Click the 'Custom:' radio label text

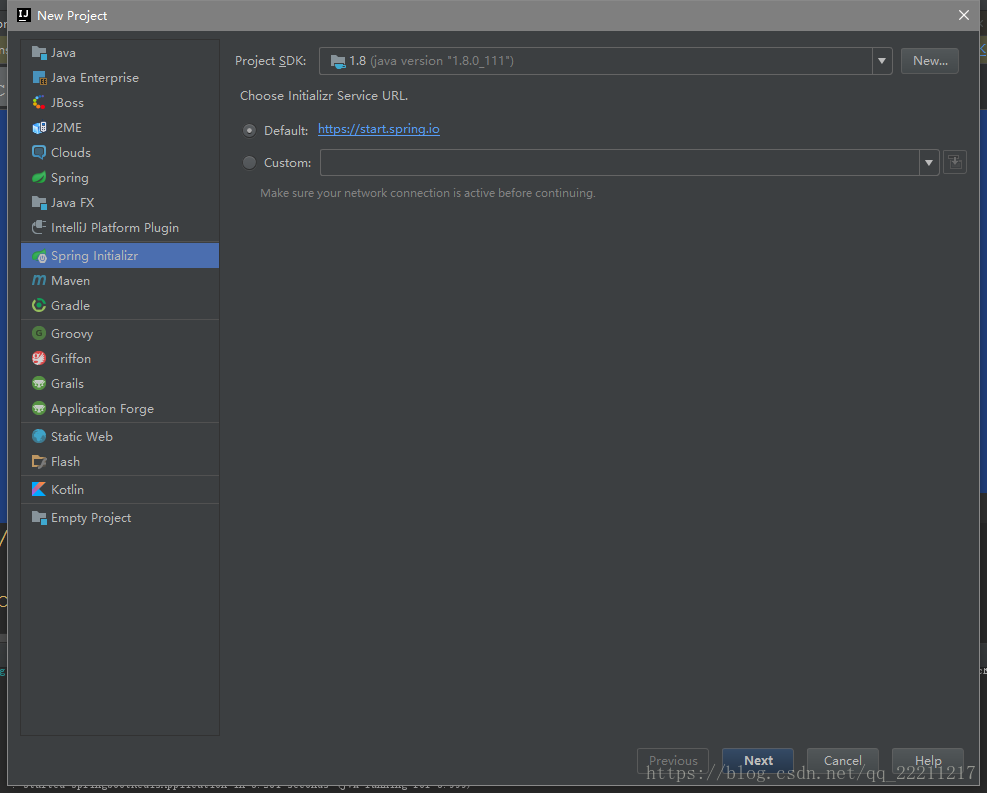coord(288,162)
